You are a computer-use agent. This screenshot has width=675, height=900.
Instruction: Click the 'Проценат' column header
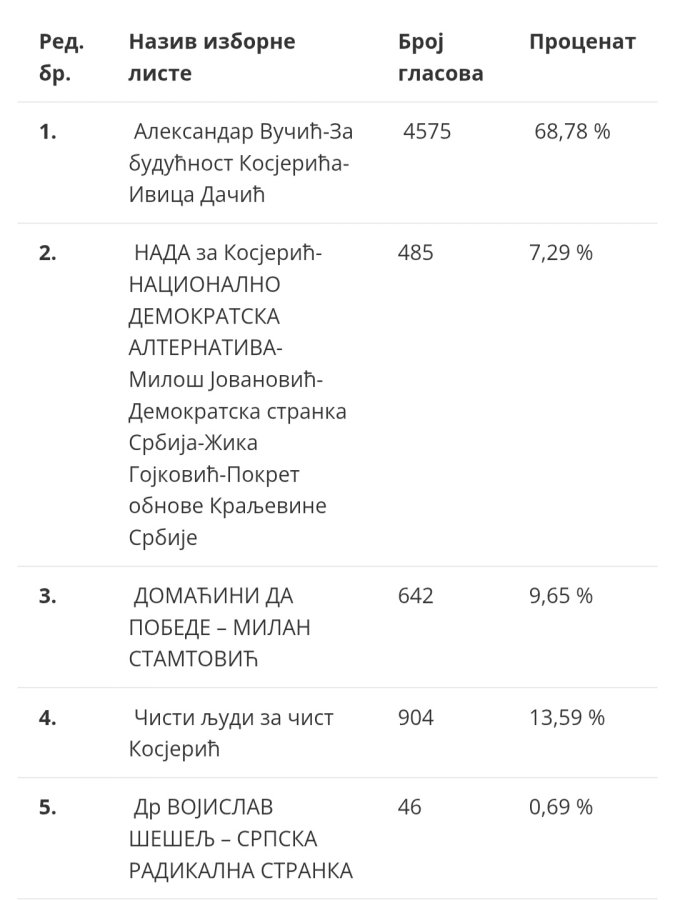(582, 42)
